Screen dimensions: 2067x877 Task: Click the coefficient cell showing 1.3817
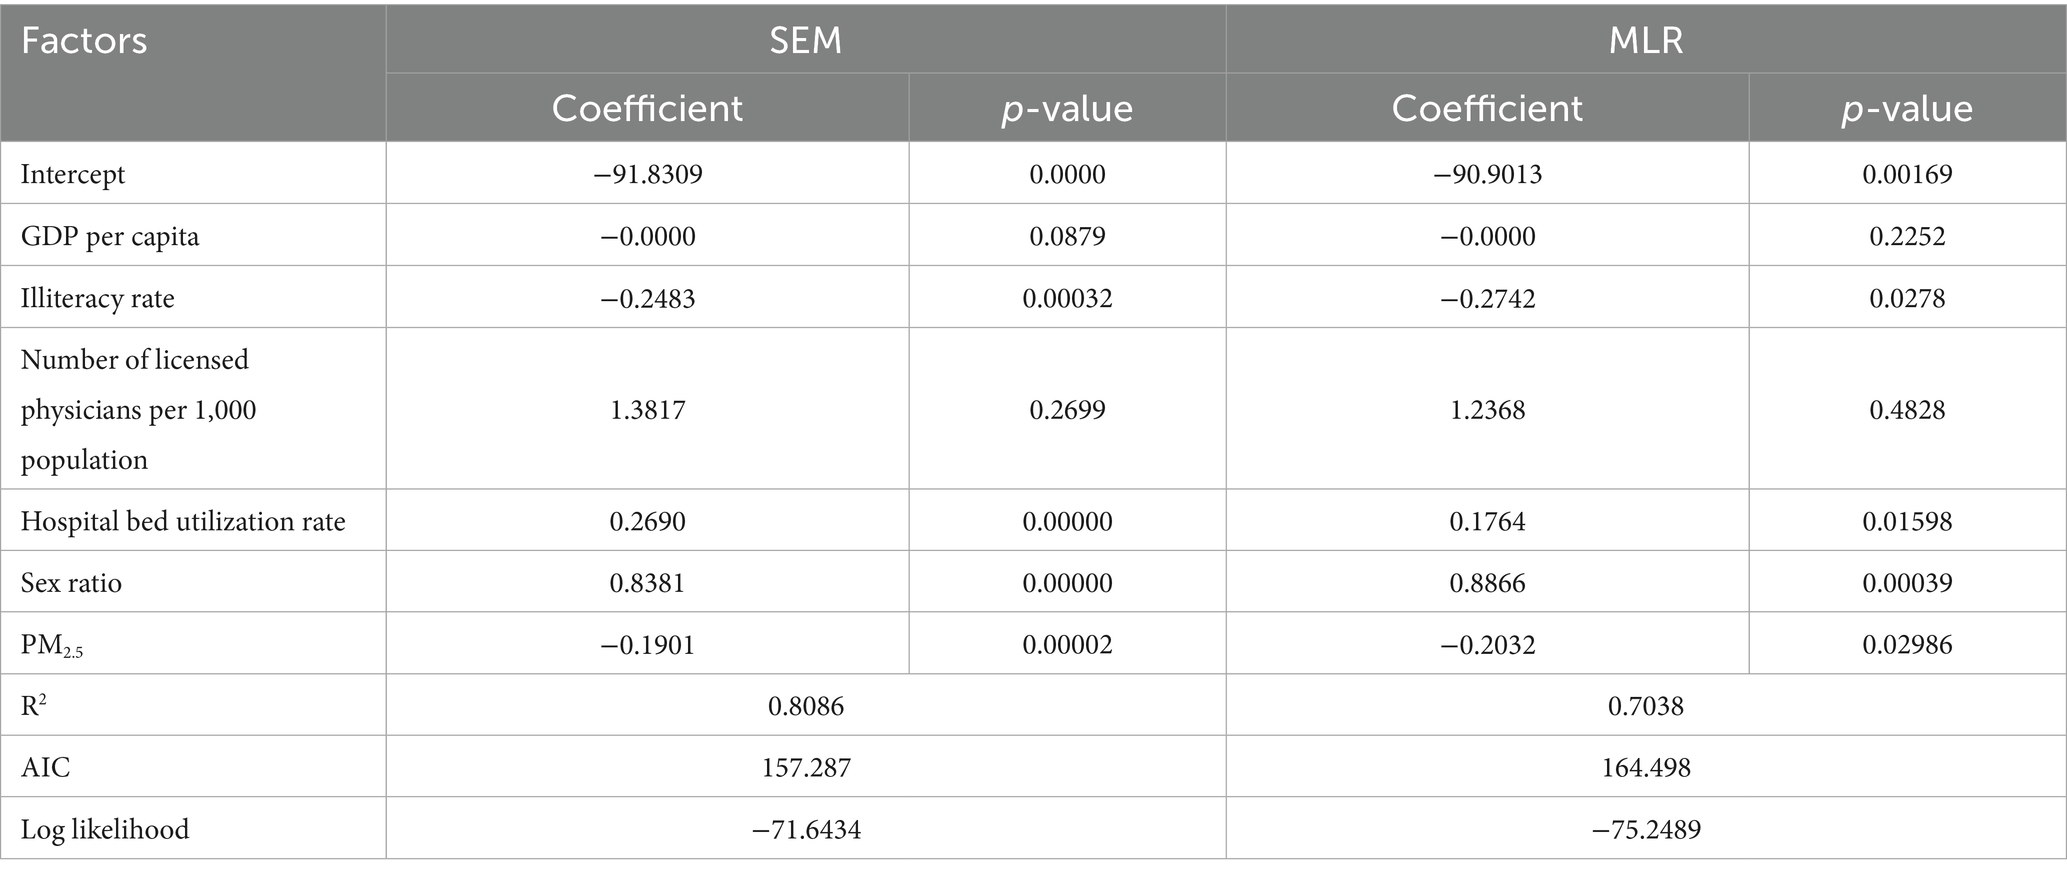(x=647, y=409)
